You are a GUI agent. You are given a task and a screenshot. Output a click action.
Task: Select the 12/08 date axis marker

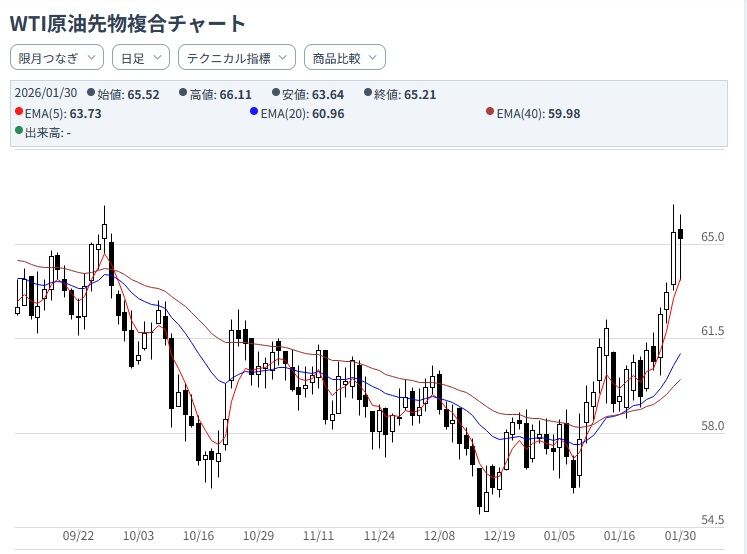(x=439, y=536)
